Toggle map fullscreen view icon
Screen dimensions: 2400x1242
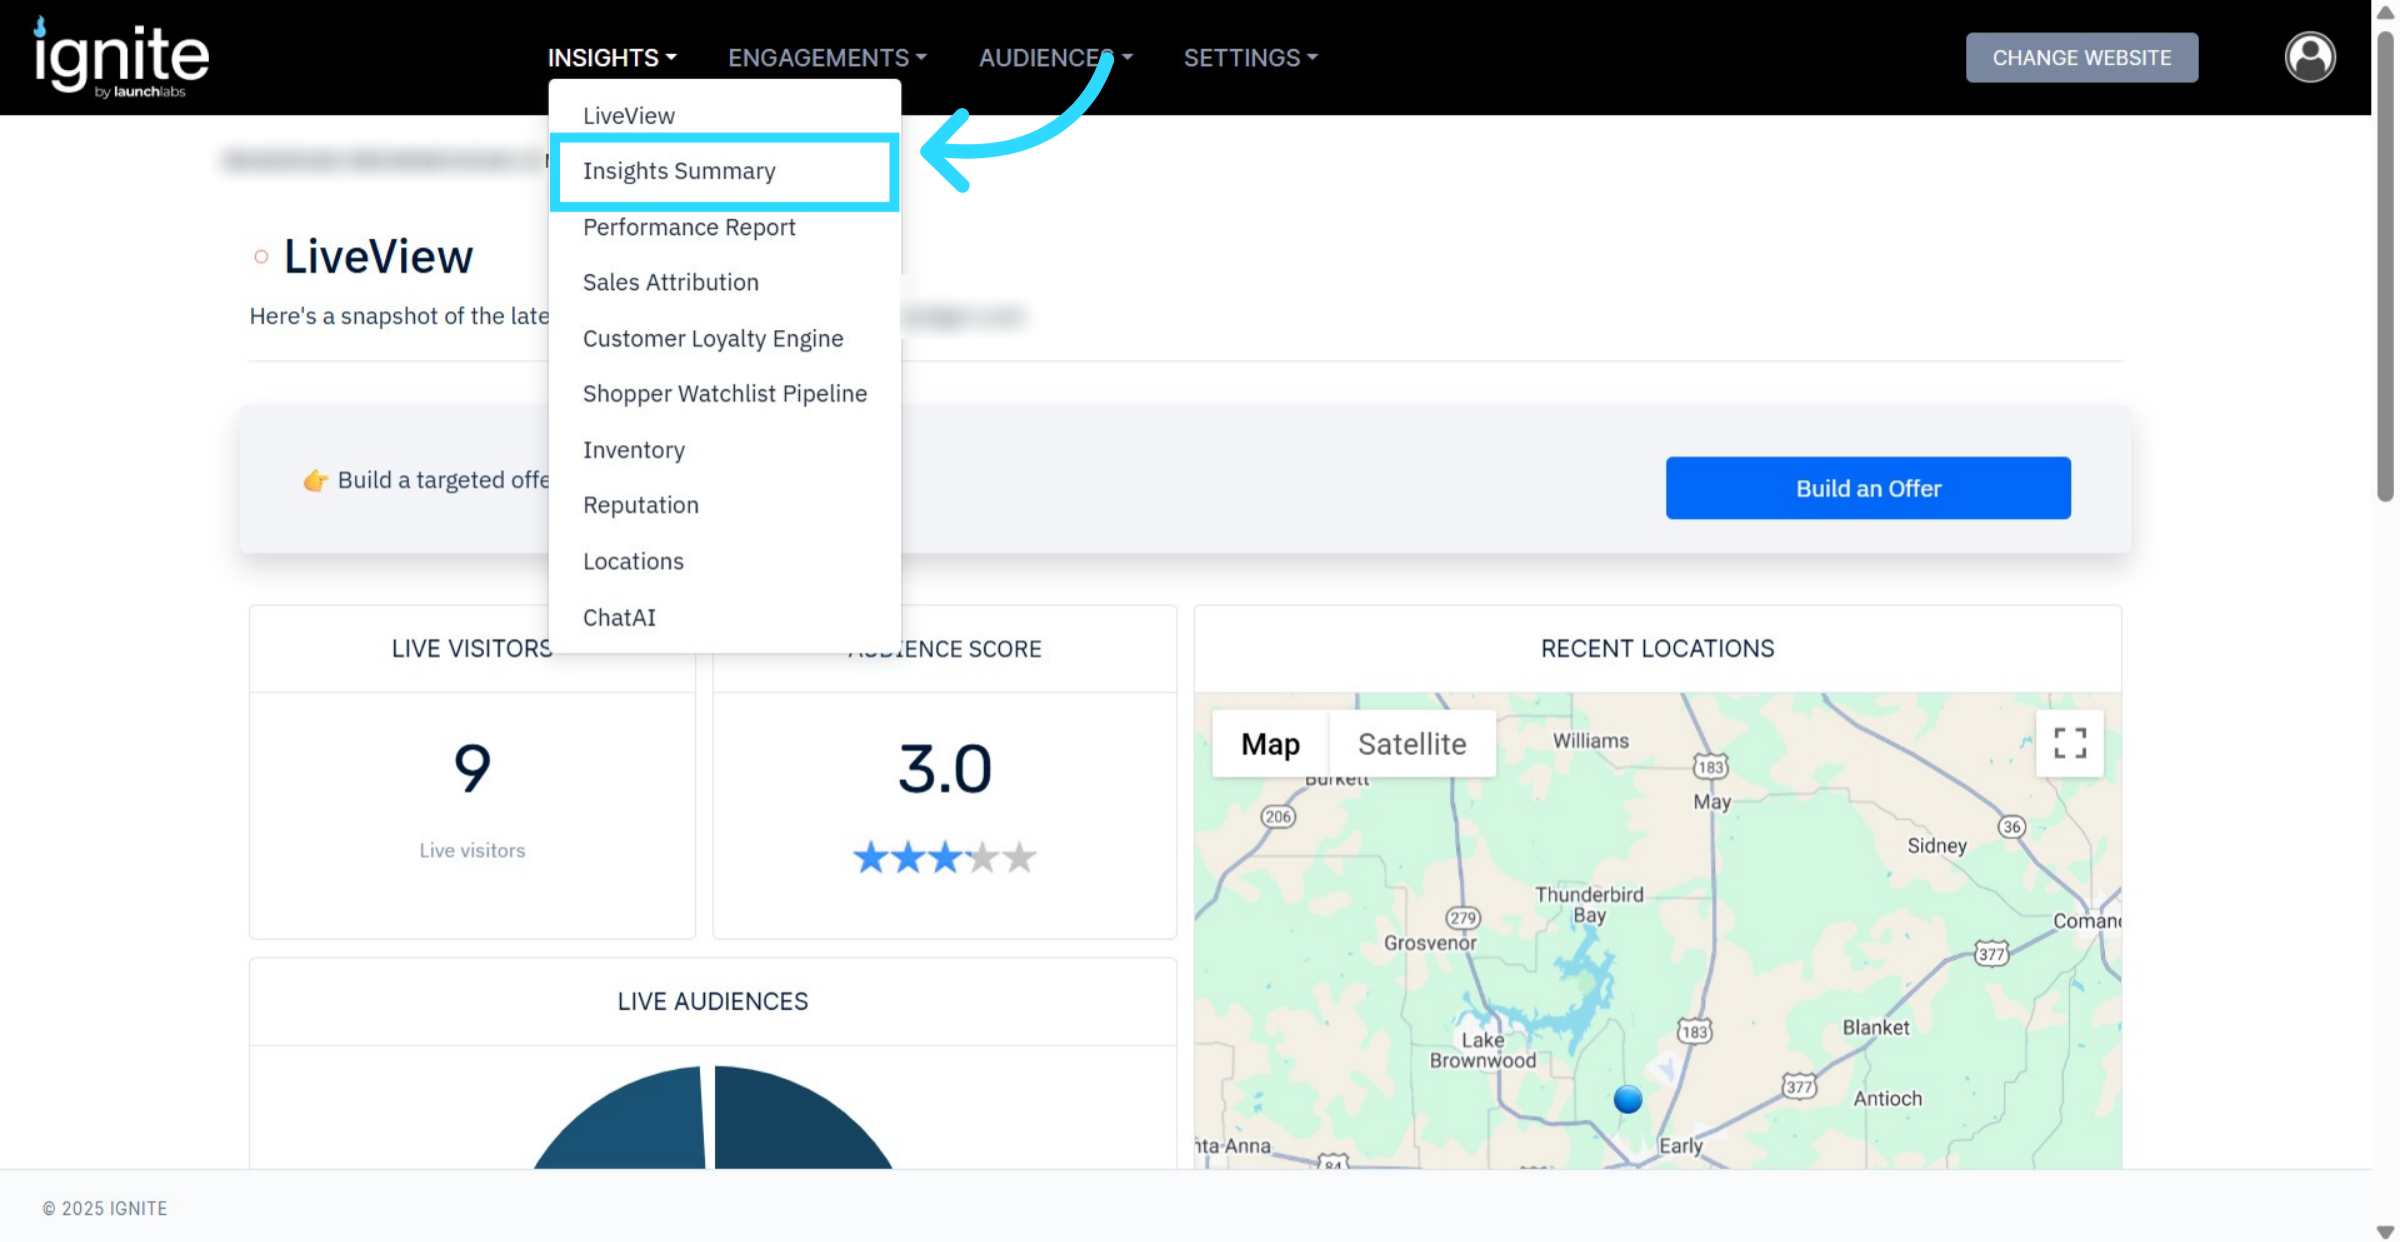2069,743
